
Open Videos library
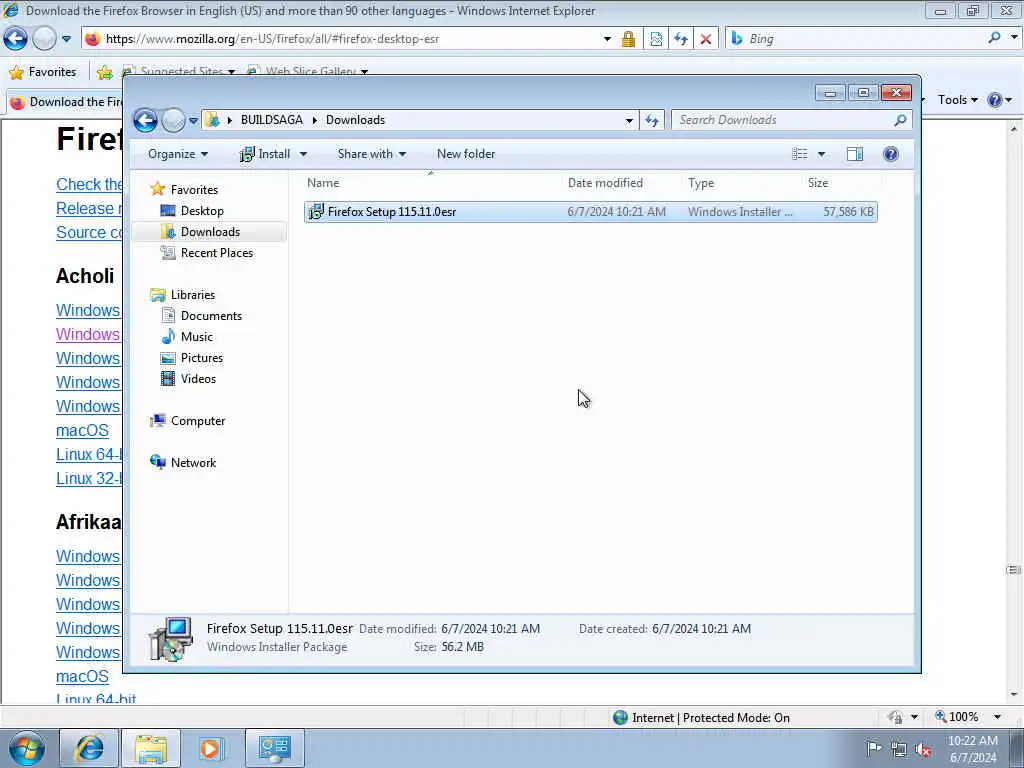(x=198, y=379)
